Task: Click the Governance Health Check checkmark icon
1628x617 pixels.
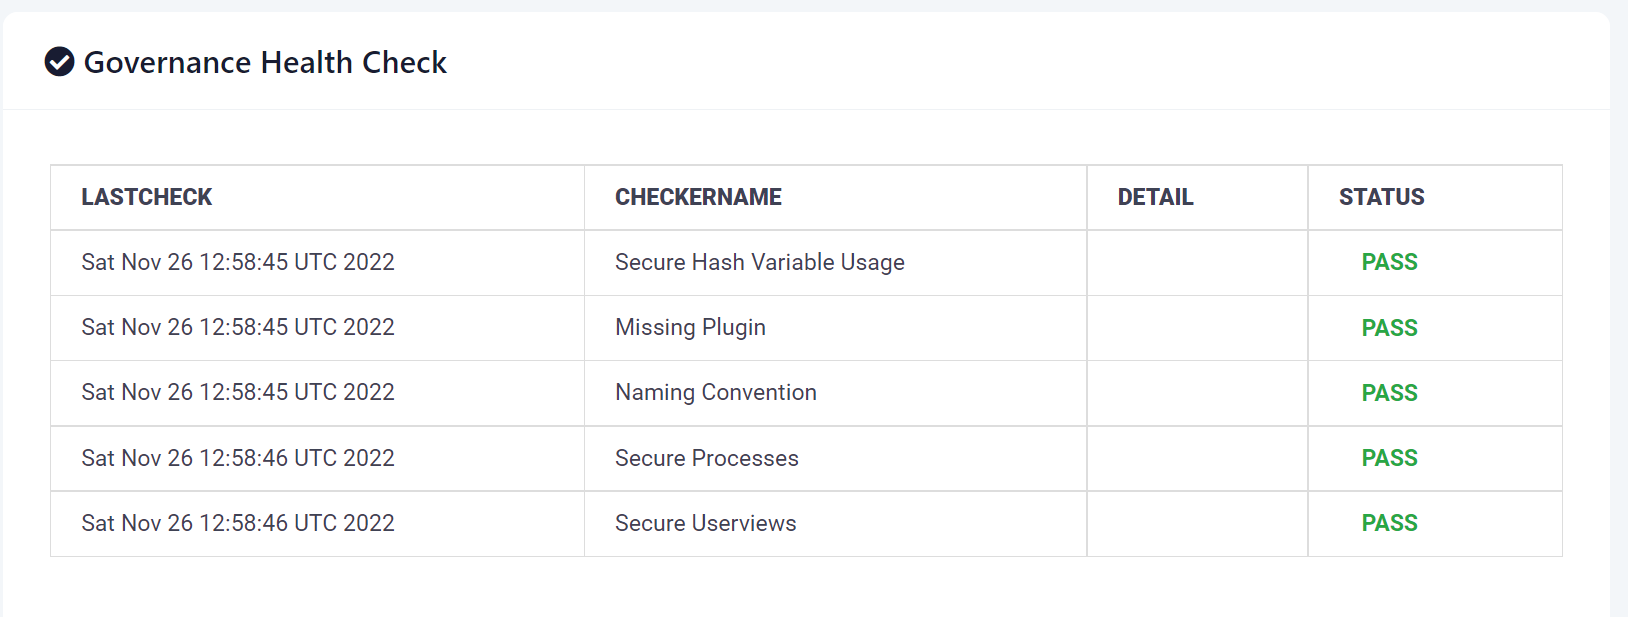Action: point(60,62)
